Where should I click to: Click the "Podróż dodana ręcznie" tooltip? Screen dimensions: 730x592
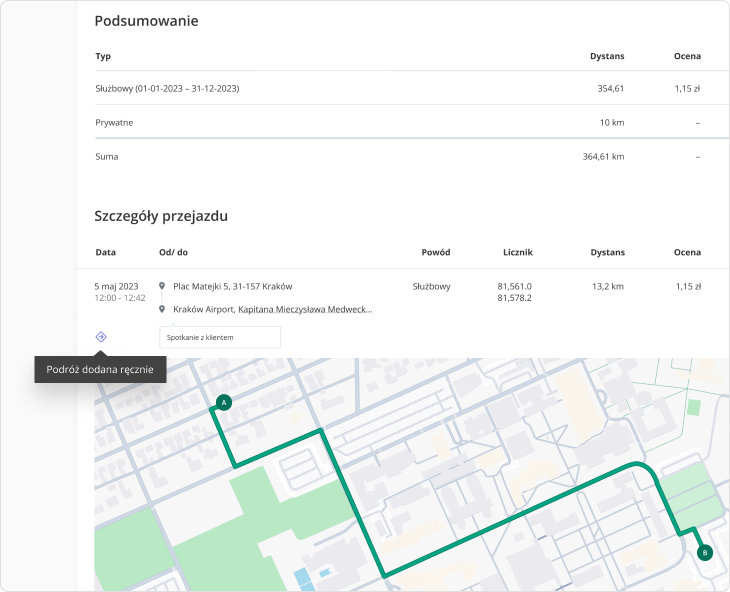pos(100,370)
